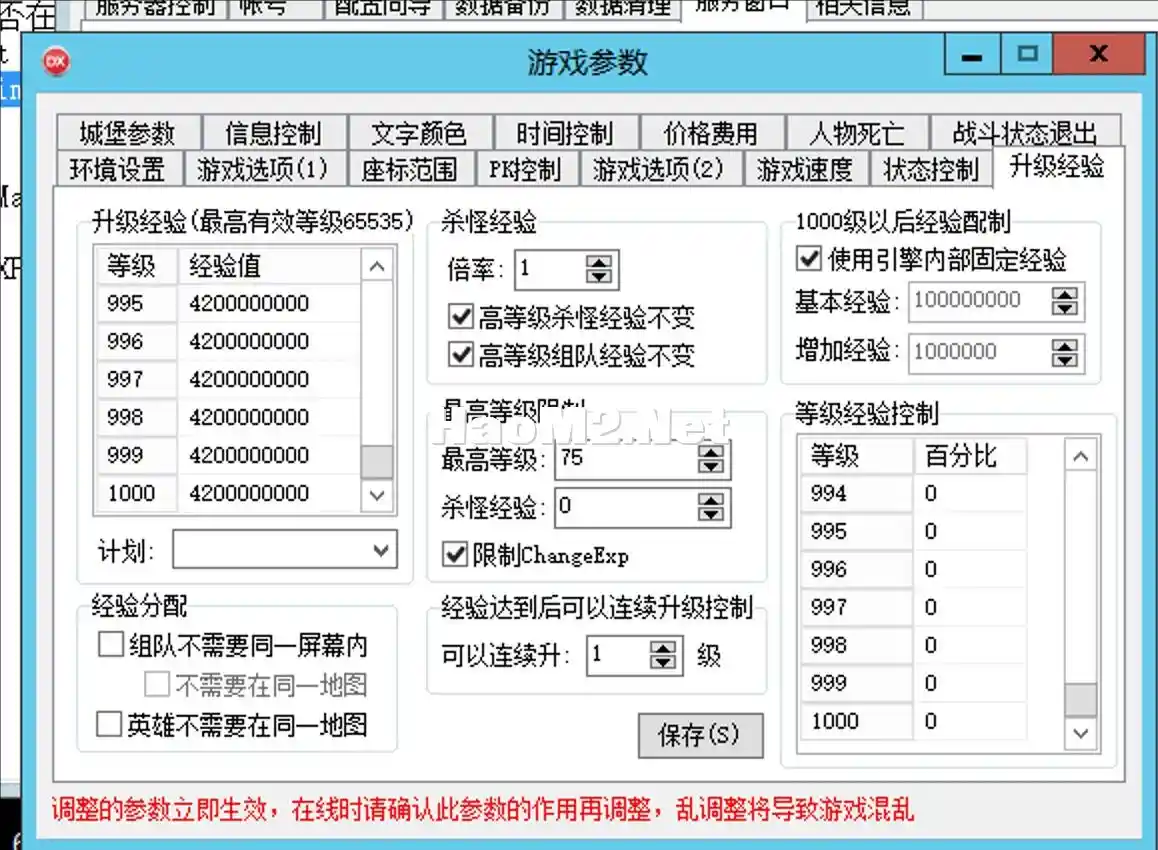The width and height of the screenshot is (1158, 850).
Task: Click the 升级经验 list scrollbar thumb
Action: click(377, 462)
